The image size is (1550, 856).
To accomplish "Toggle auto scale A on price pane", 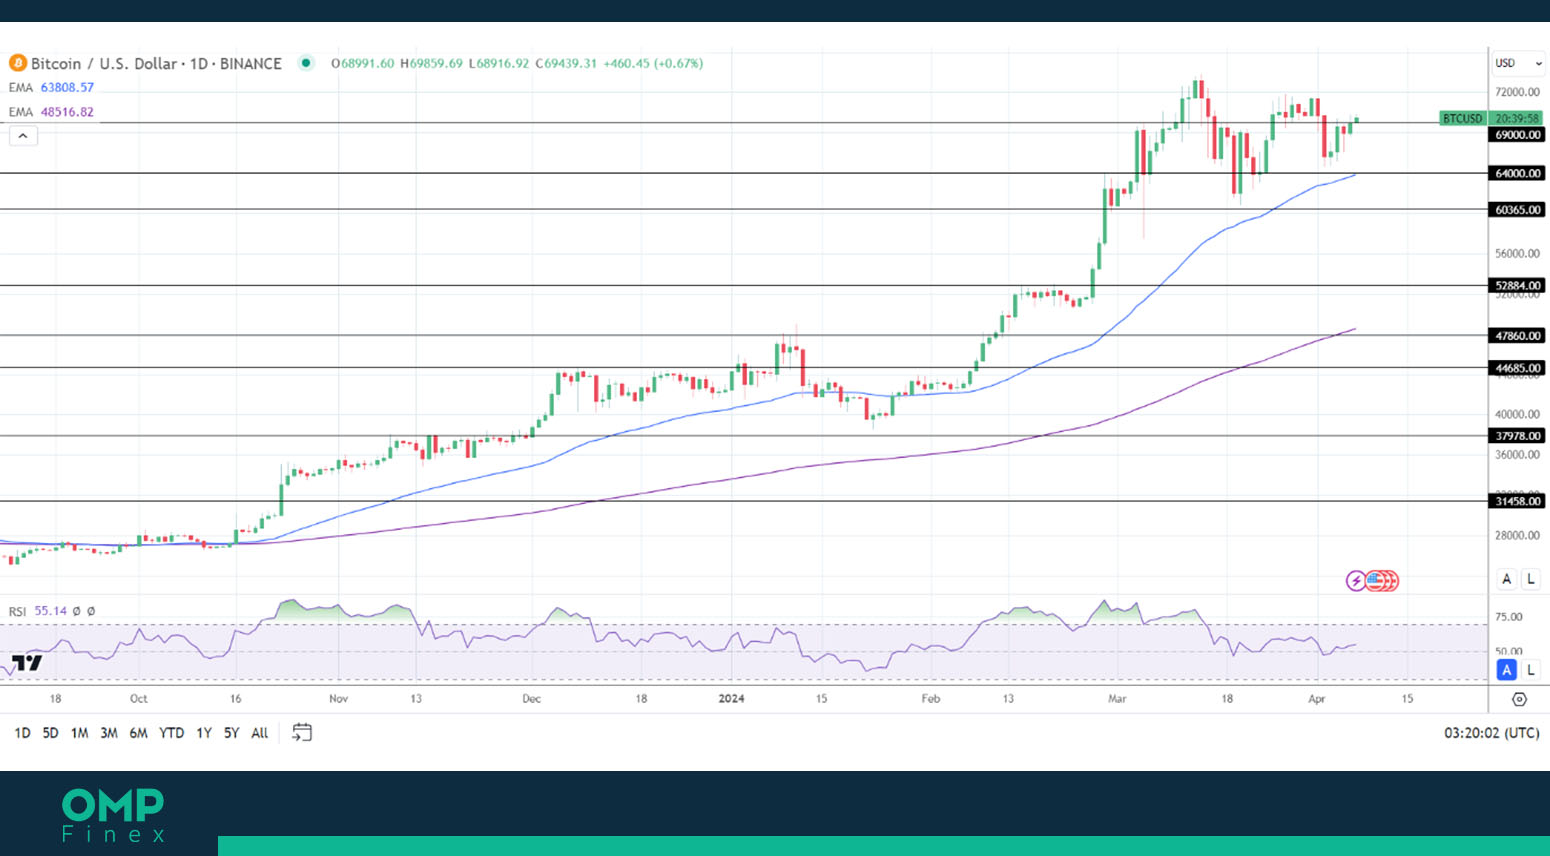I will [1507, 579].
